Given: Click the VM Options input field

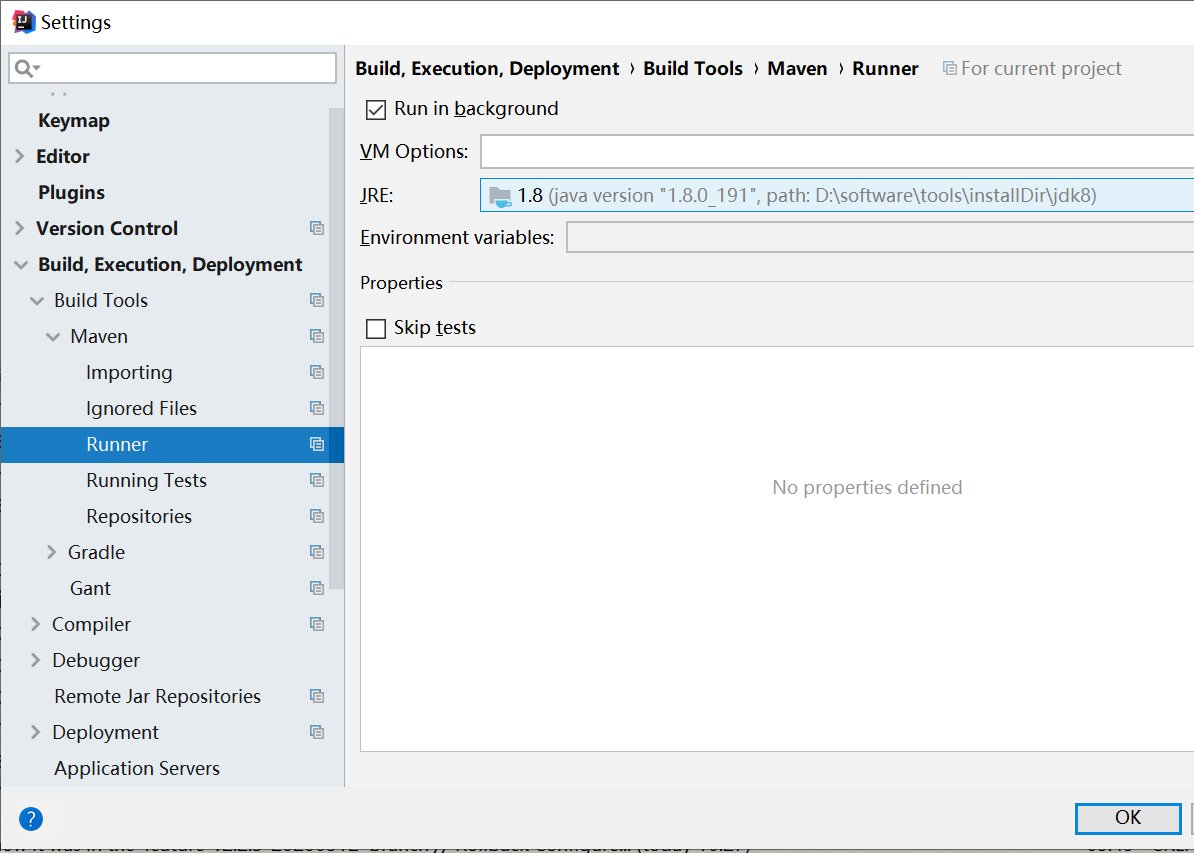Looking at the screenshot, I should 837,152.
